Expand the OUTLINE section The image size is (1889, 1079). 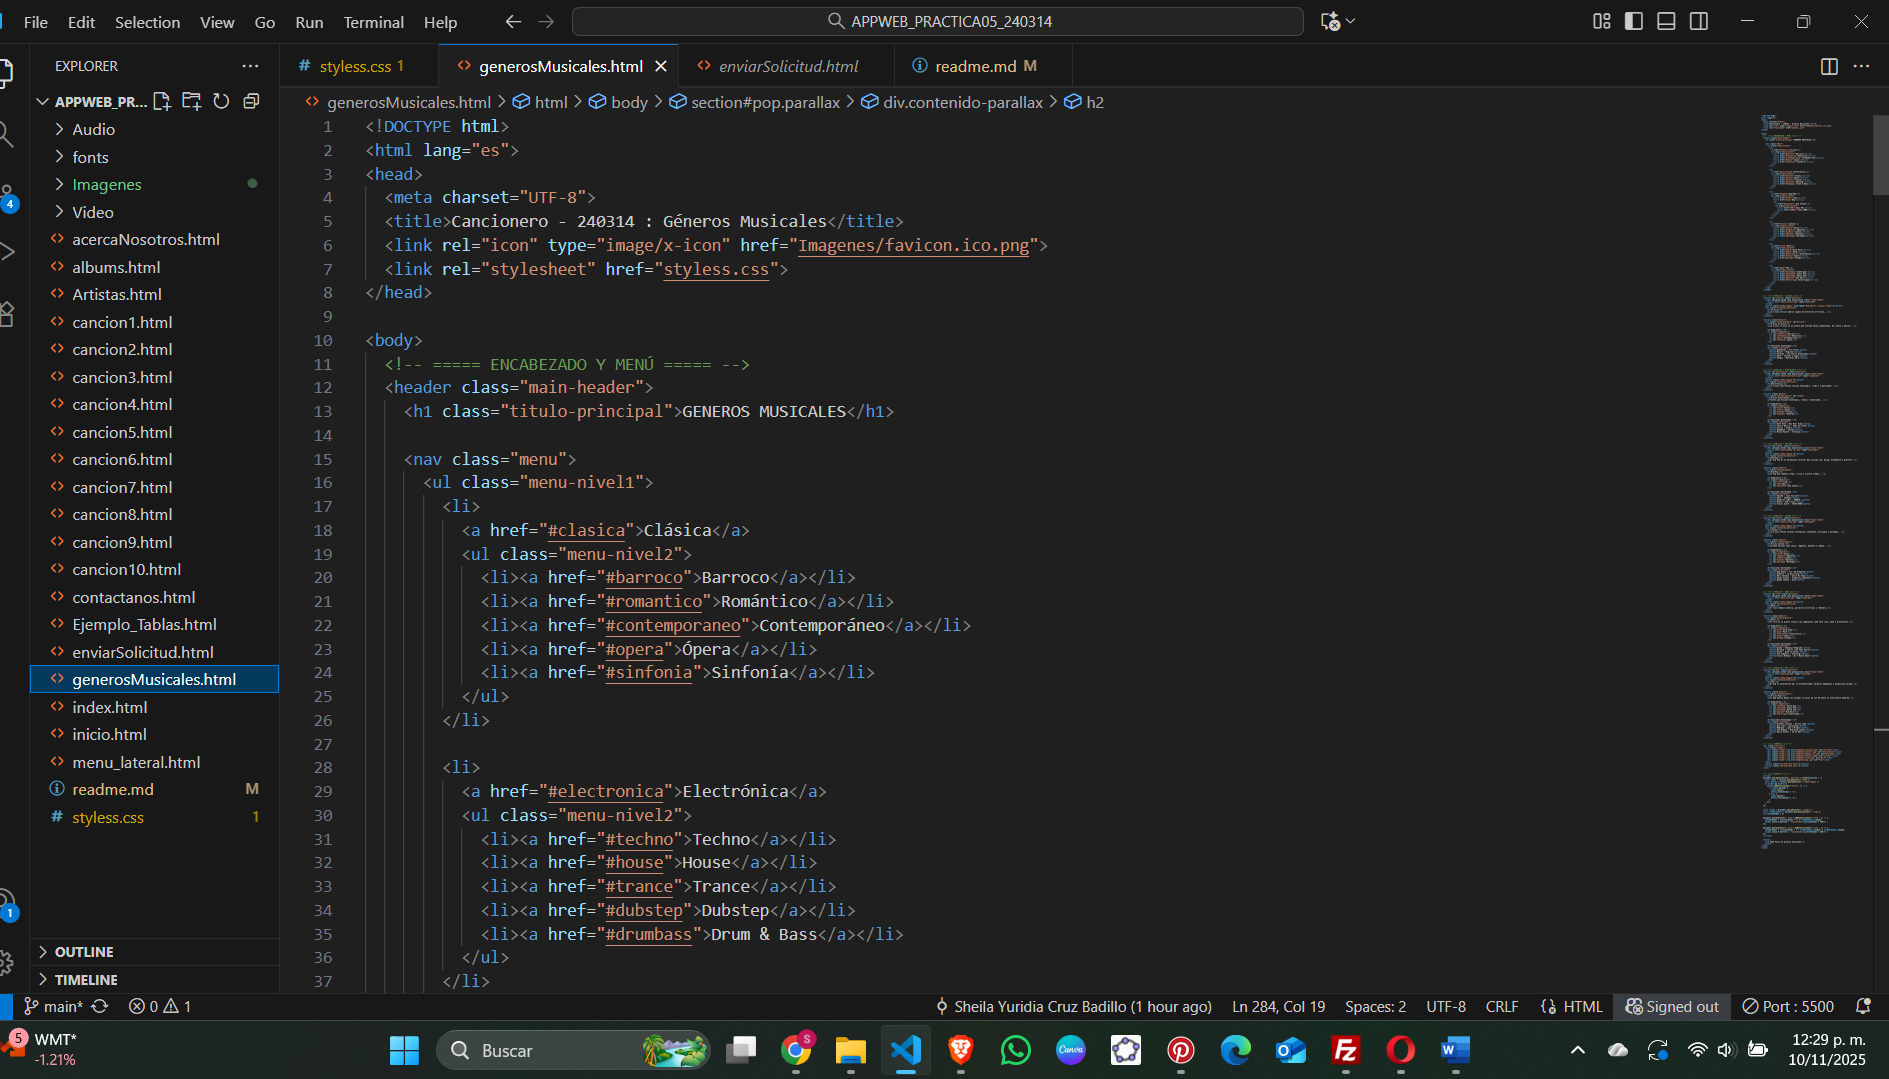(84, 952)
